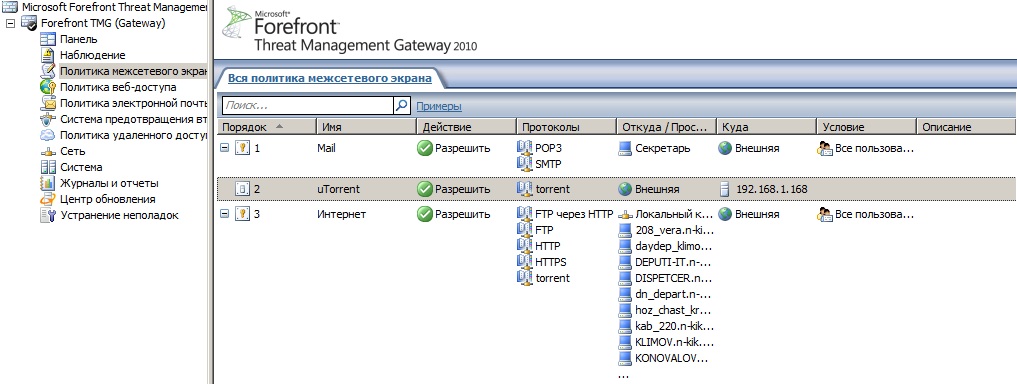
Task: Open Система предотвращения вторжений shield icon
Action: pos(48,119)
